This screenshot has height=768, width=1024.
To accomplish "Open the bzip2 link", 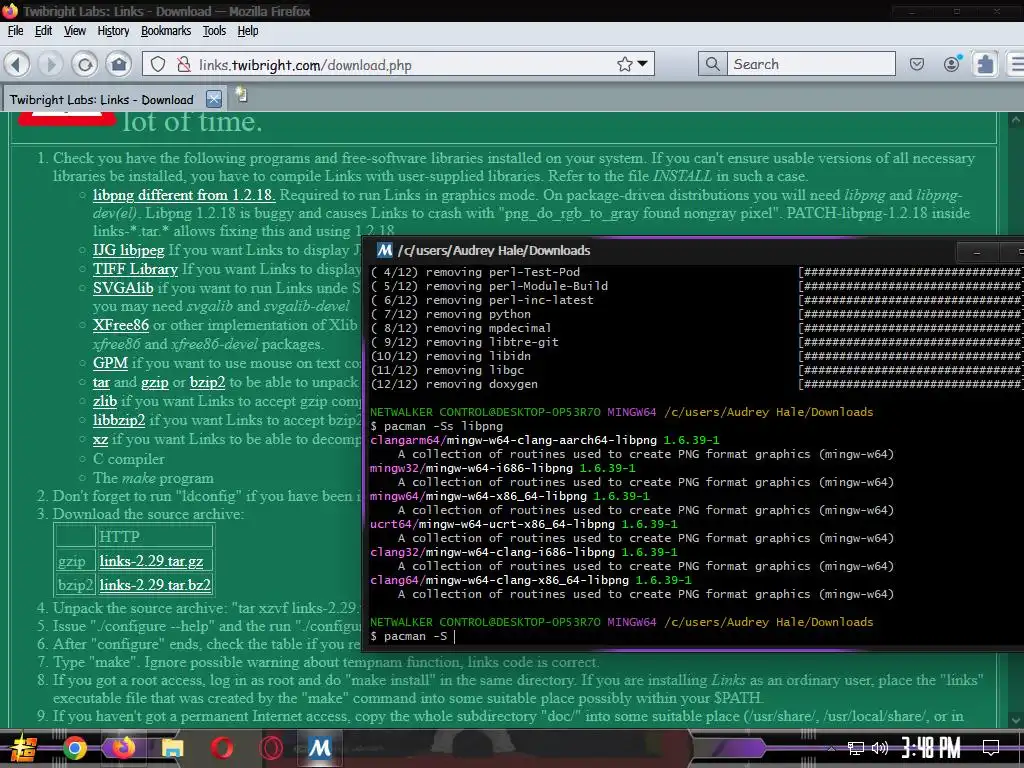I will click(208, 382).
